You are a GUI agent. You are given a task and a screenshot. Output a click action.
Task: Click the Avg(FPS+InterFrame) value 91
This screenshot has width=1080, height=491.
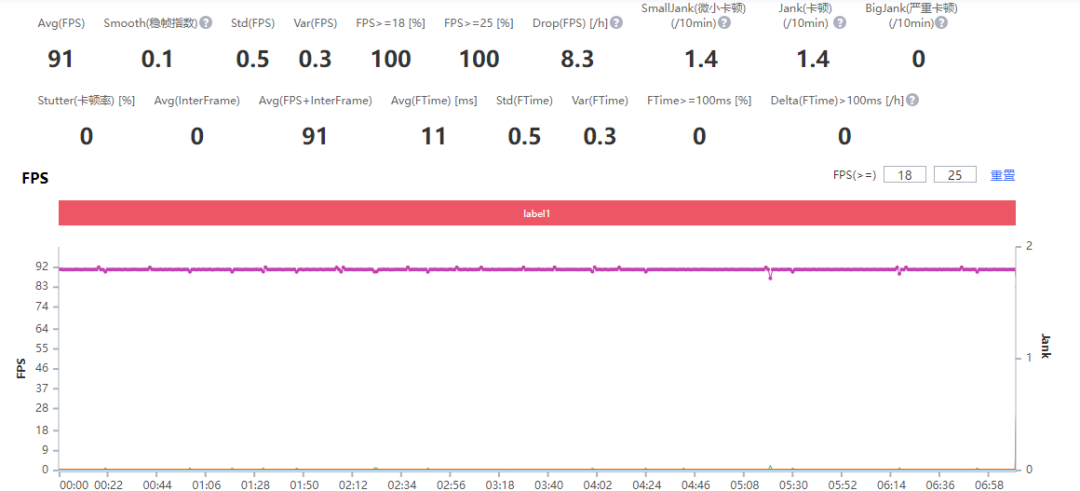pos(315,137)
